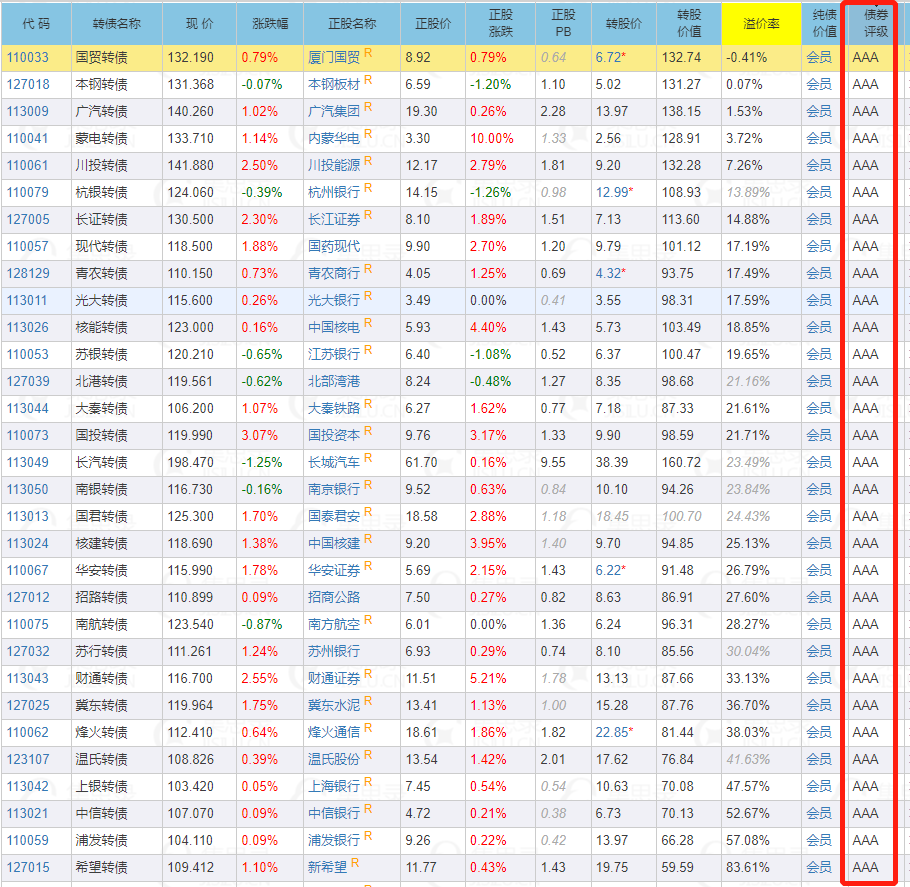Open bond code 127039 link
Viewport: 910px width, 887px height.
(28, 381)
